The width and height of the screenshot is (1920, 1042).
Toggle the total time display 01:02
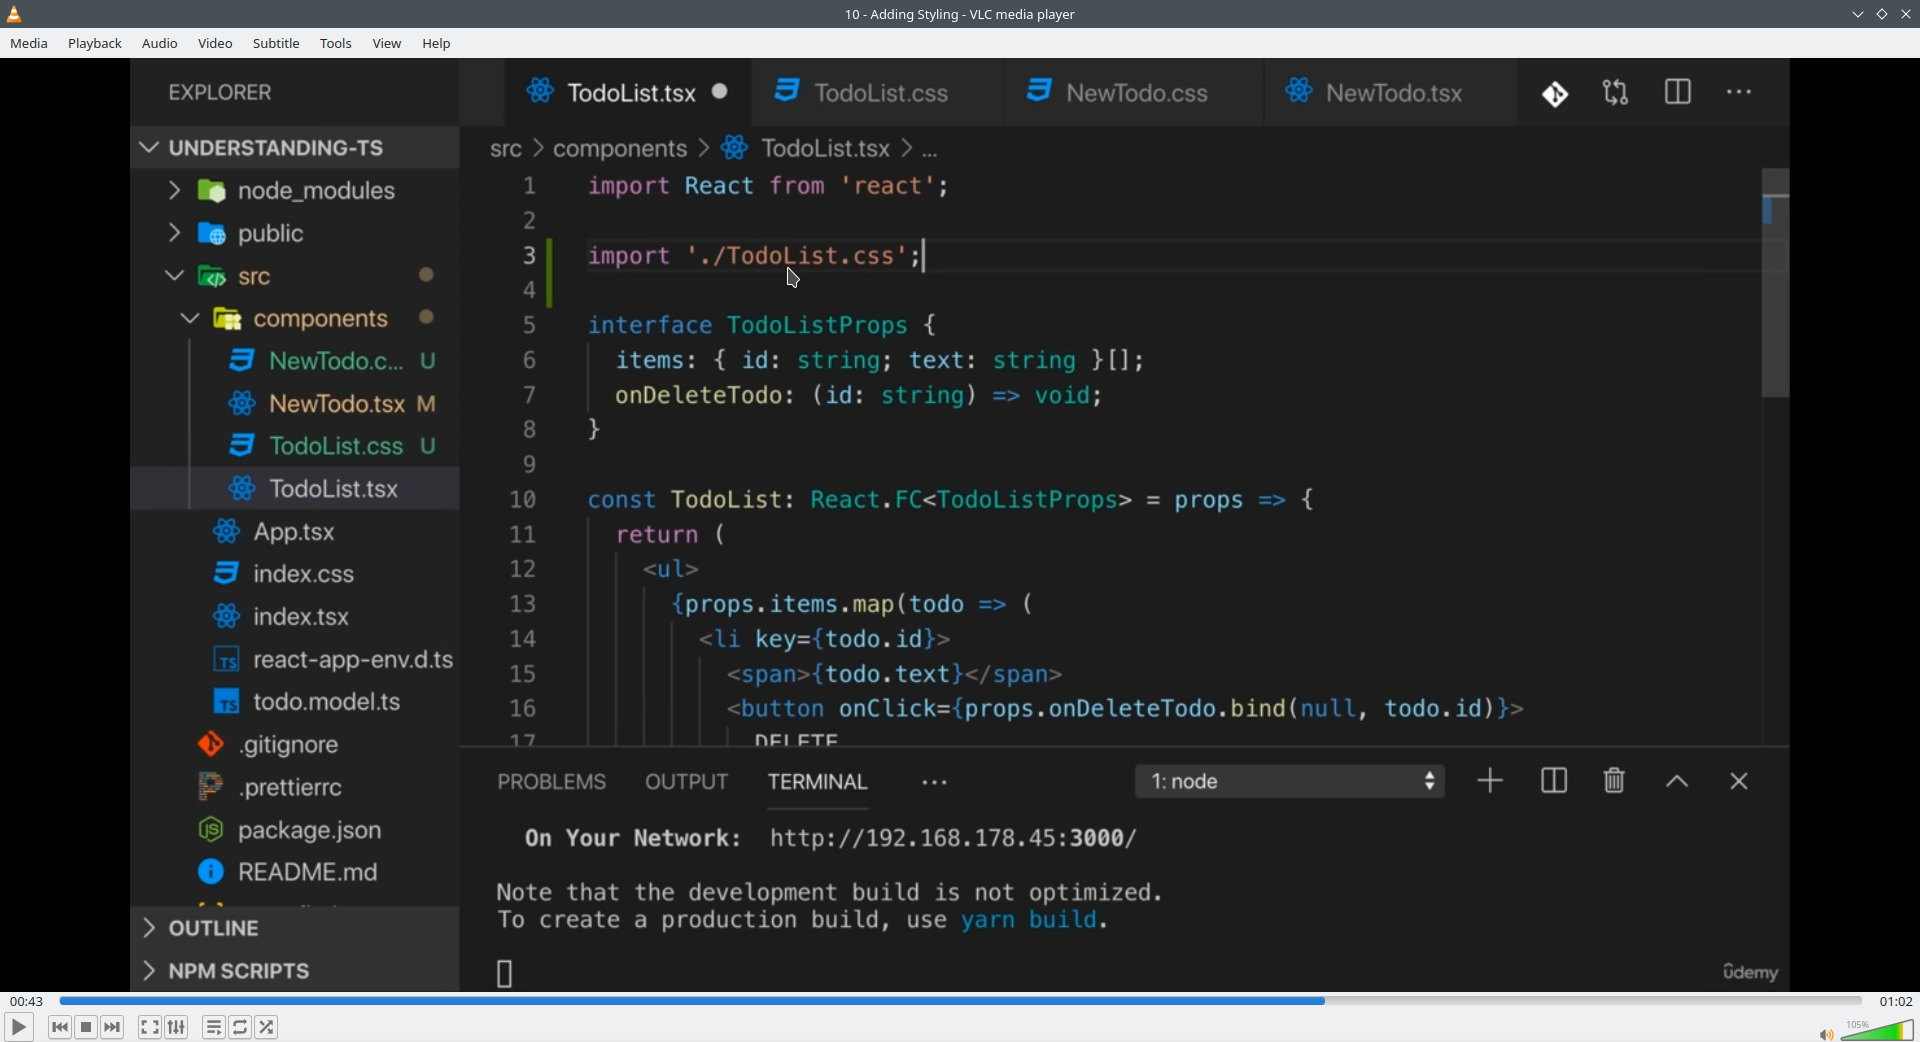[x=1895, y=1001]
